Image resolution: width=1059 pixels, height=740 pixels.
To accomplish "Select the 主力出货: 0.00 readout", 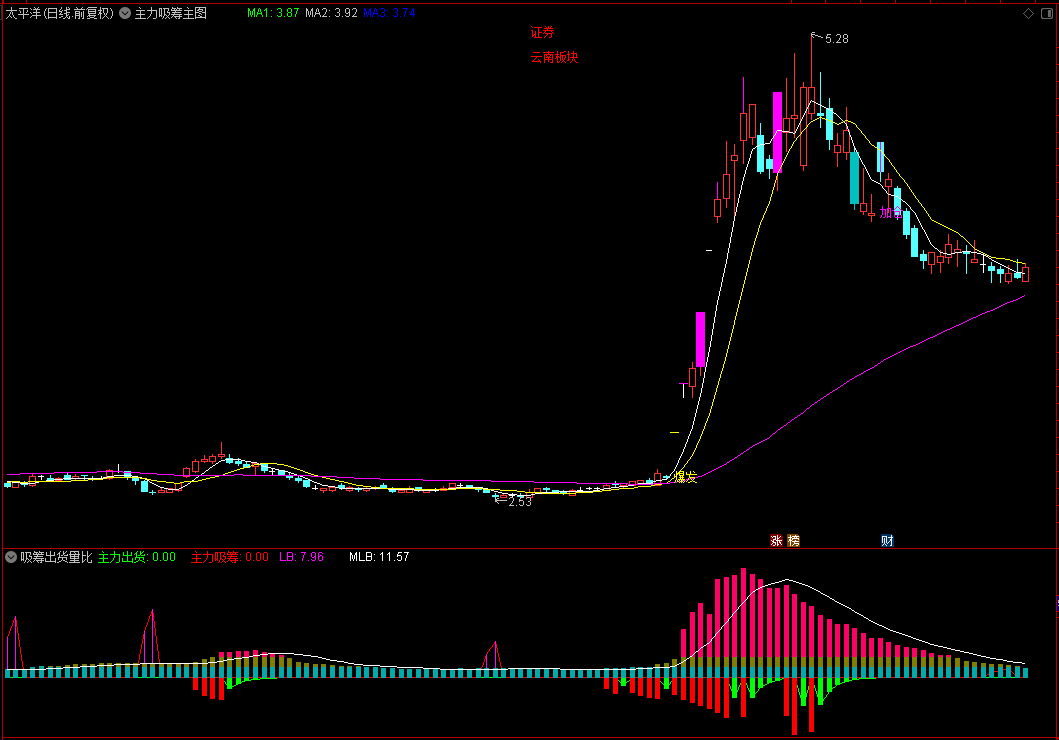I will (x=137, y=557).
